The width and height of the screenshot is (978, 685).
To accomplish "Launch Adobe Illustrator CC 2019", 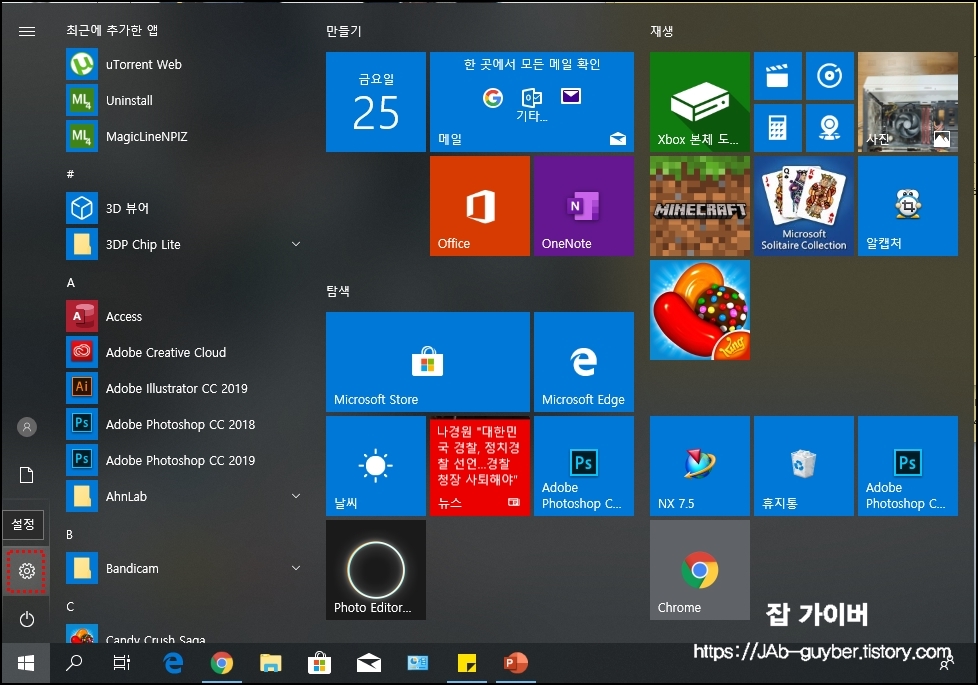I will (x=184, y=388).
